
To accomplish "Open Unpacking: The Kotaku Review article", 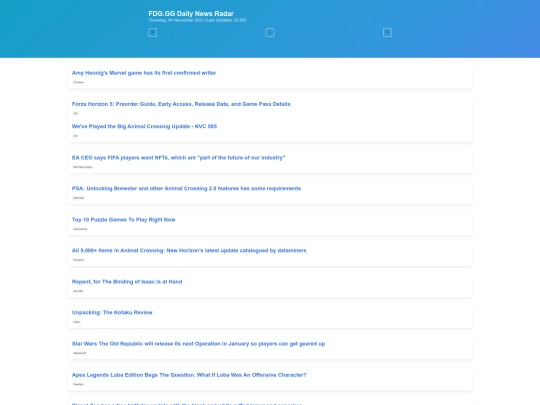I will tap(112, 312).
